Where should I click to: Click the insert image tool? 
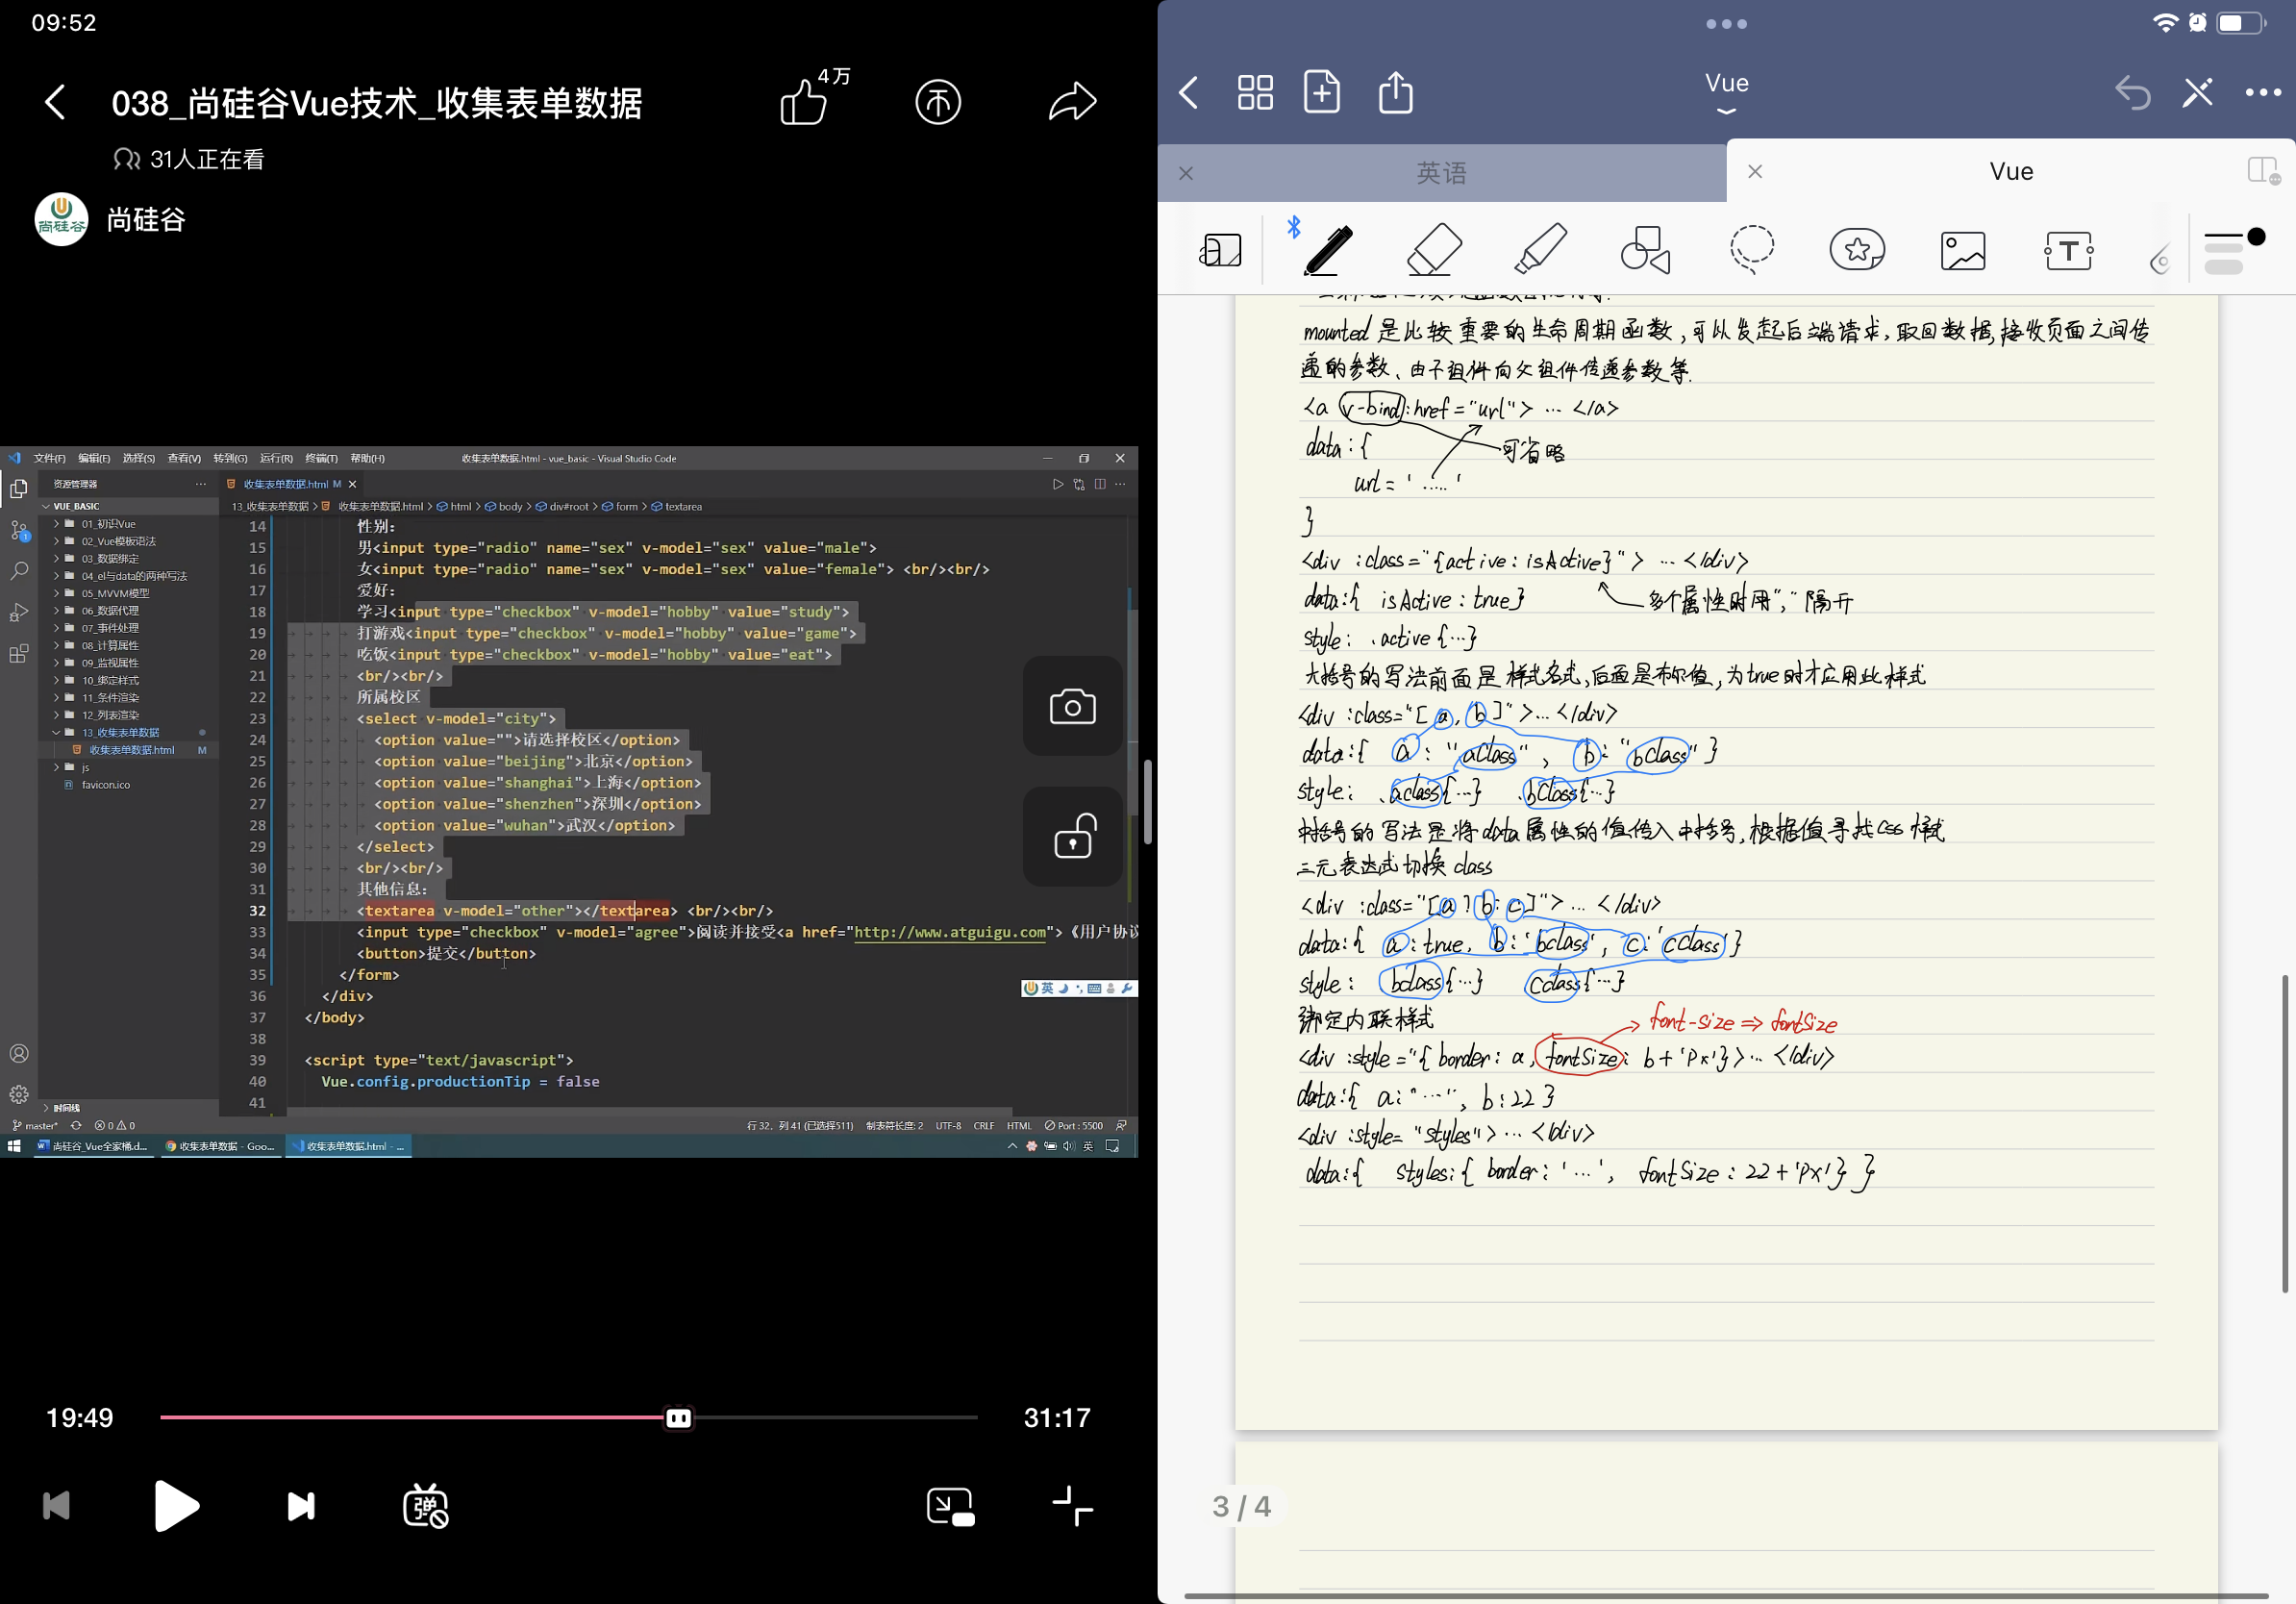point(1963,250)
